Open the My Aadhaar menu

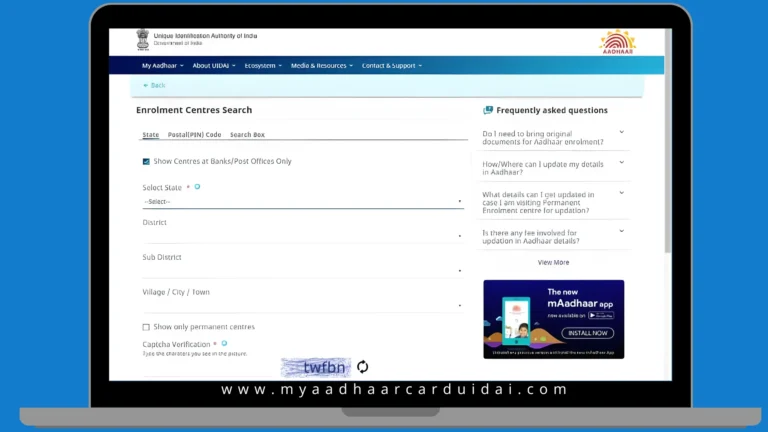coord(163,66)
